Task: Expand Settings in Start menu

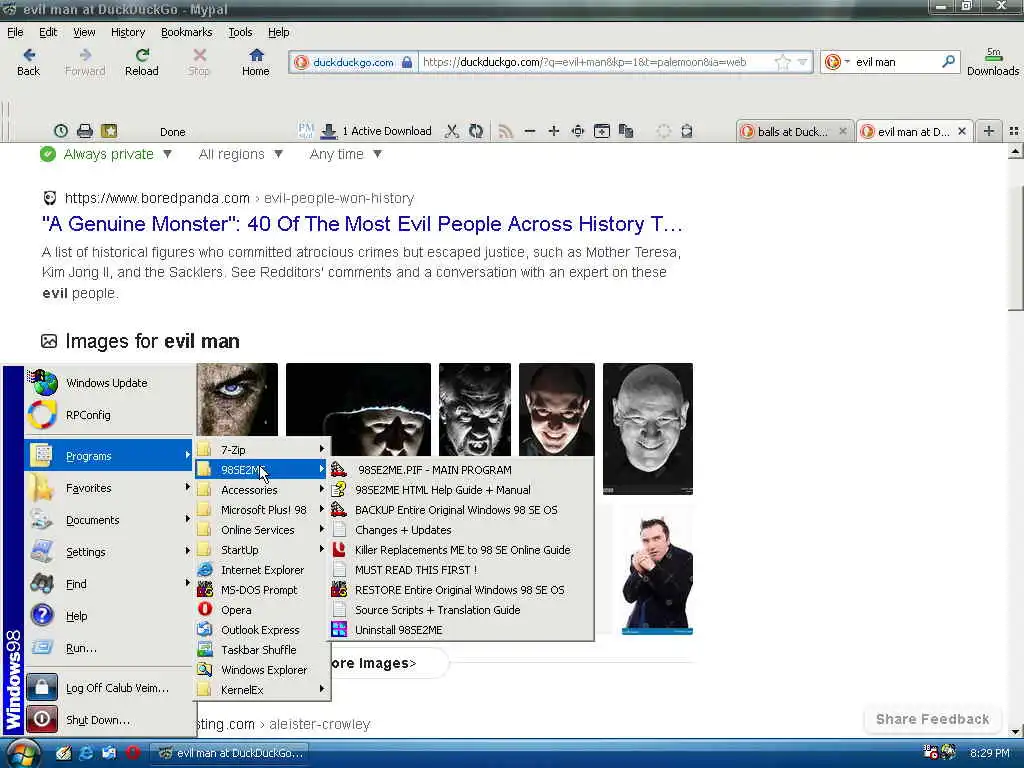Action: point(109,552)
